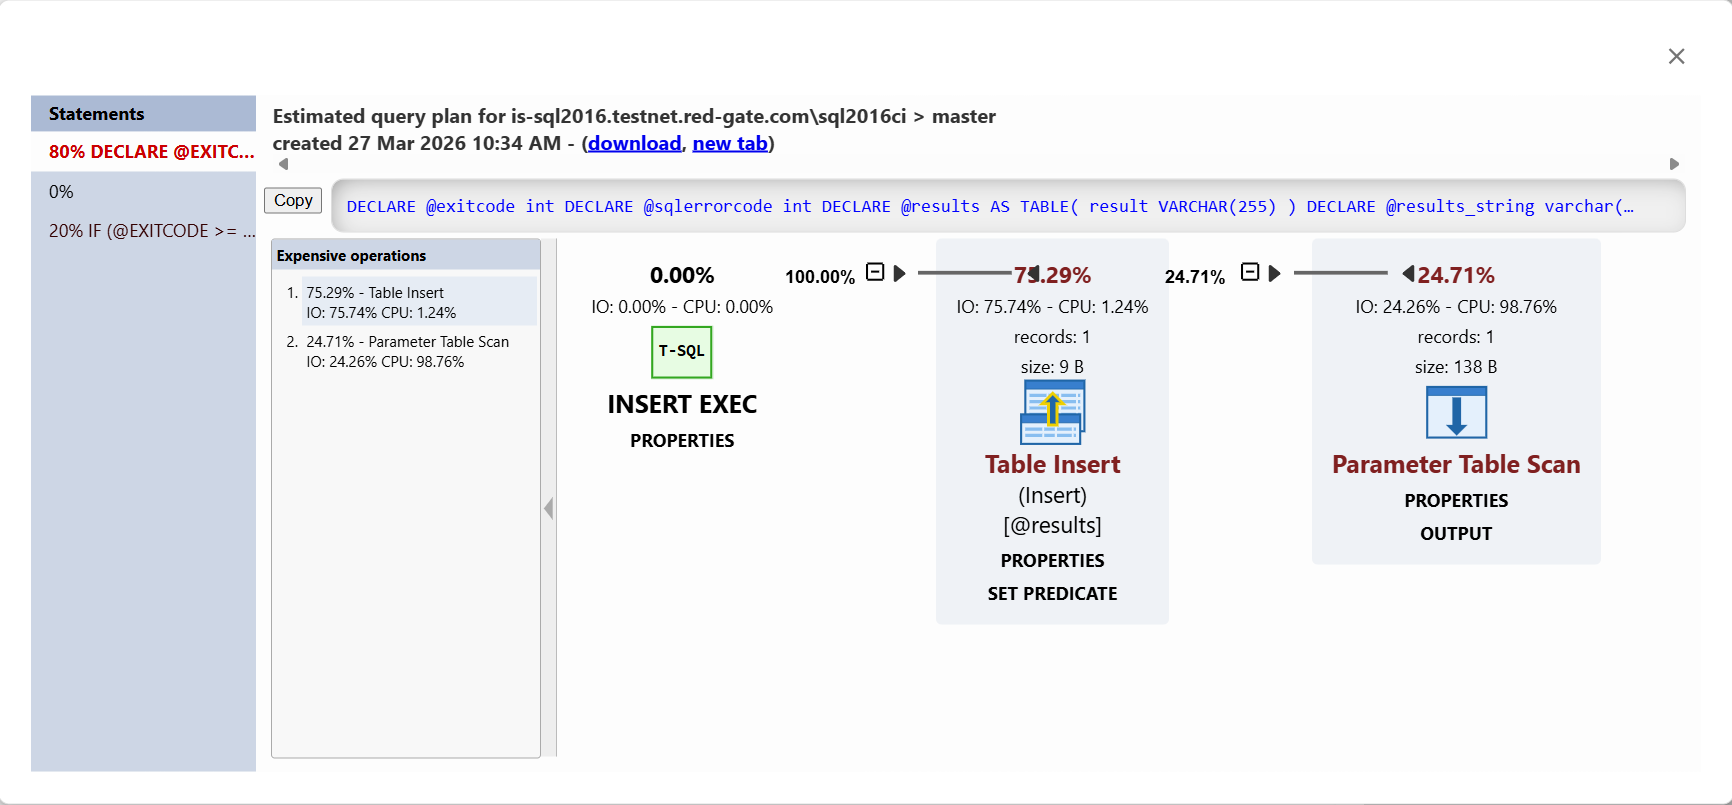Click the Table Insert operator icon
Screen dimensions: 1732x805
coord(1052,412)
